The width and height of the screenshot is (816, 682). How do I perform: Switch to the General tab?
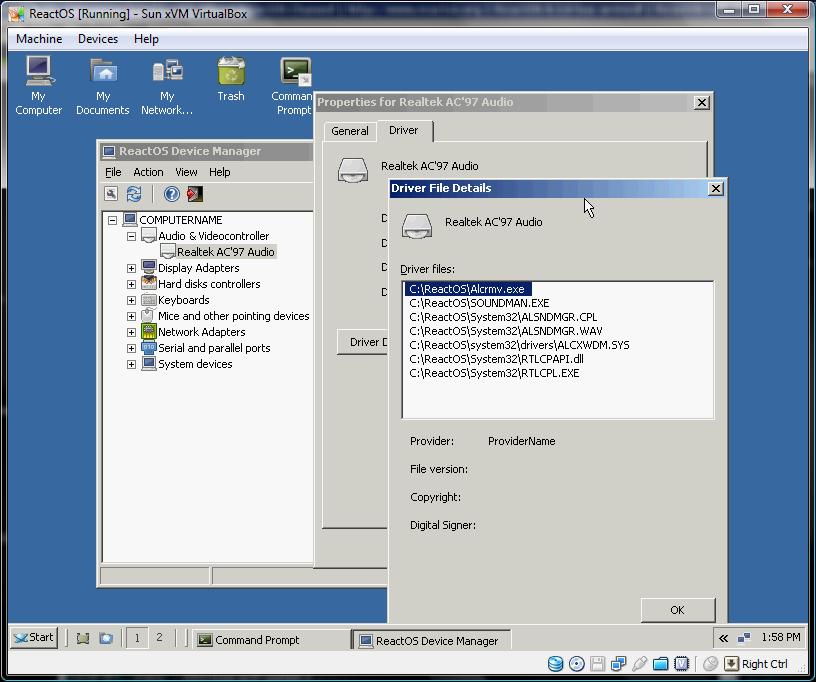pyautogui.click(x=350, y=131)
